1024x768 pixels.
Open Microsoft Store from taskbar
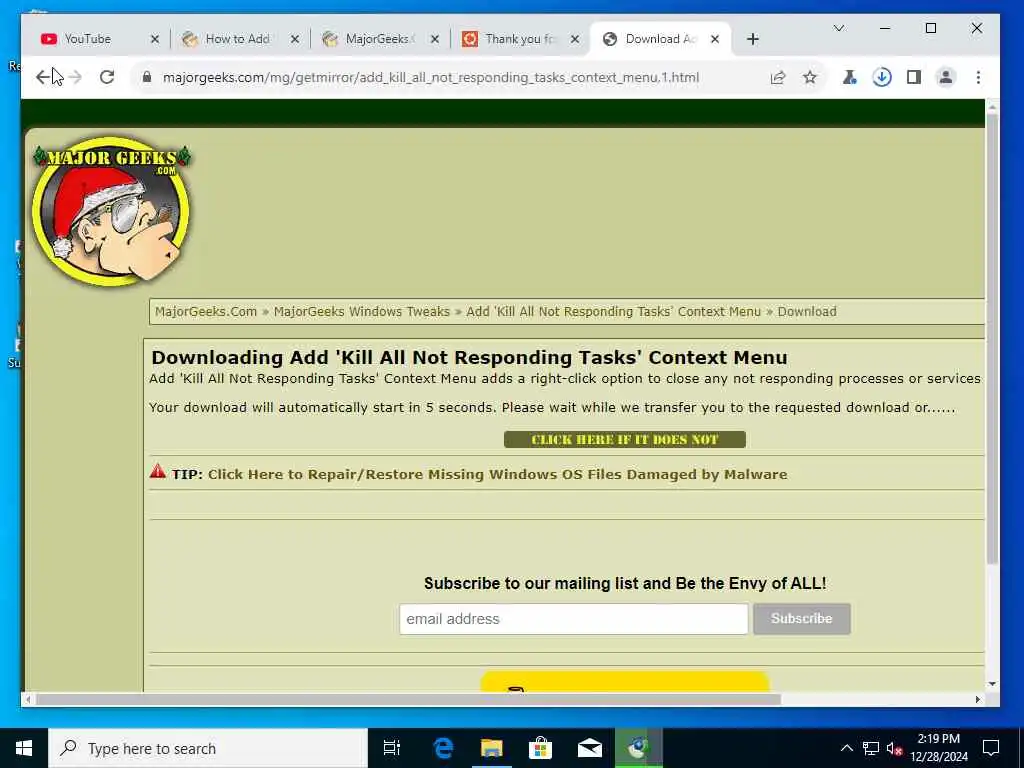tap(540, 748)
